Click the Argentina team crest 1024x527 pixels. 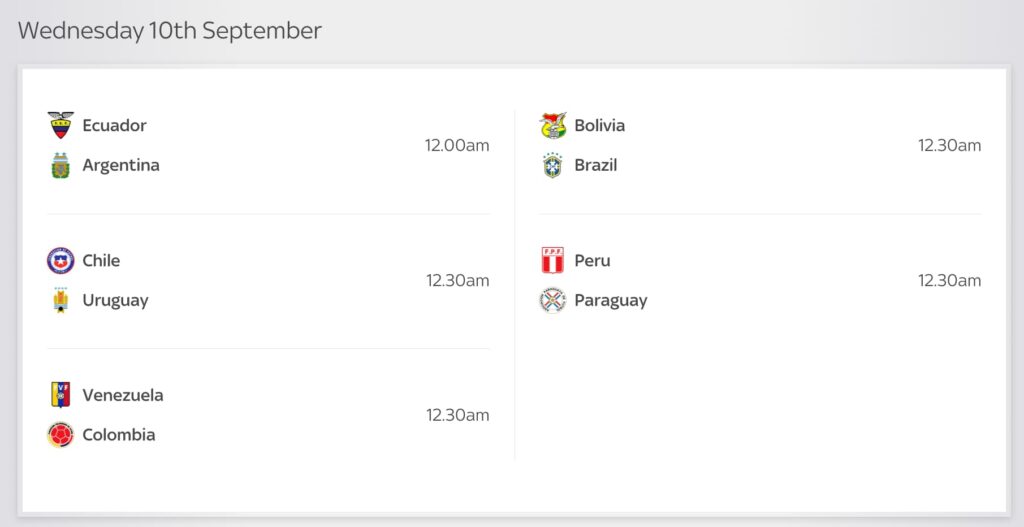click(x=61, y=166)
